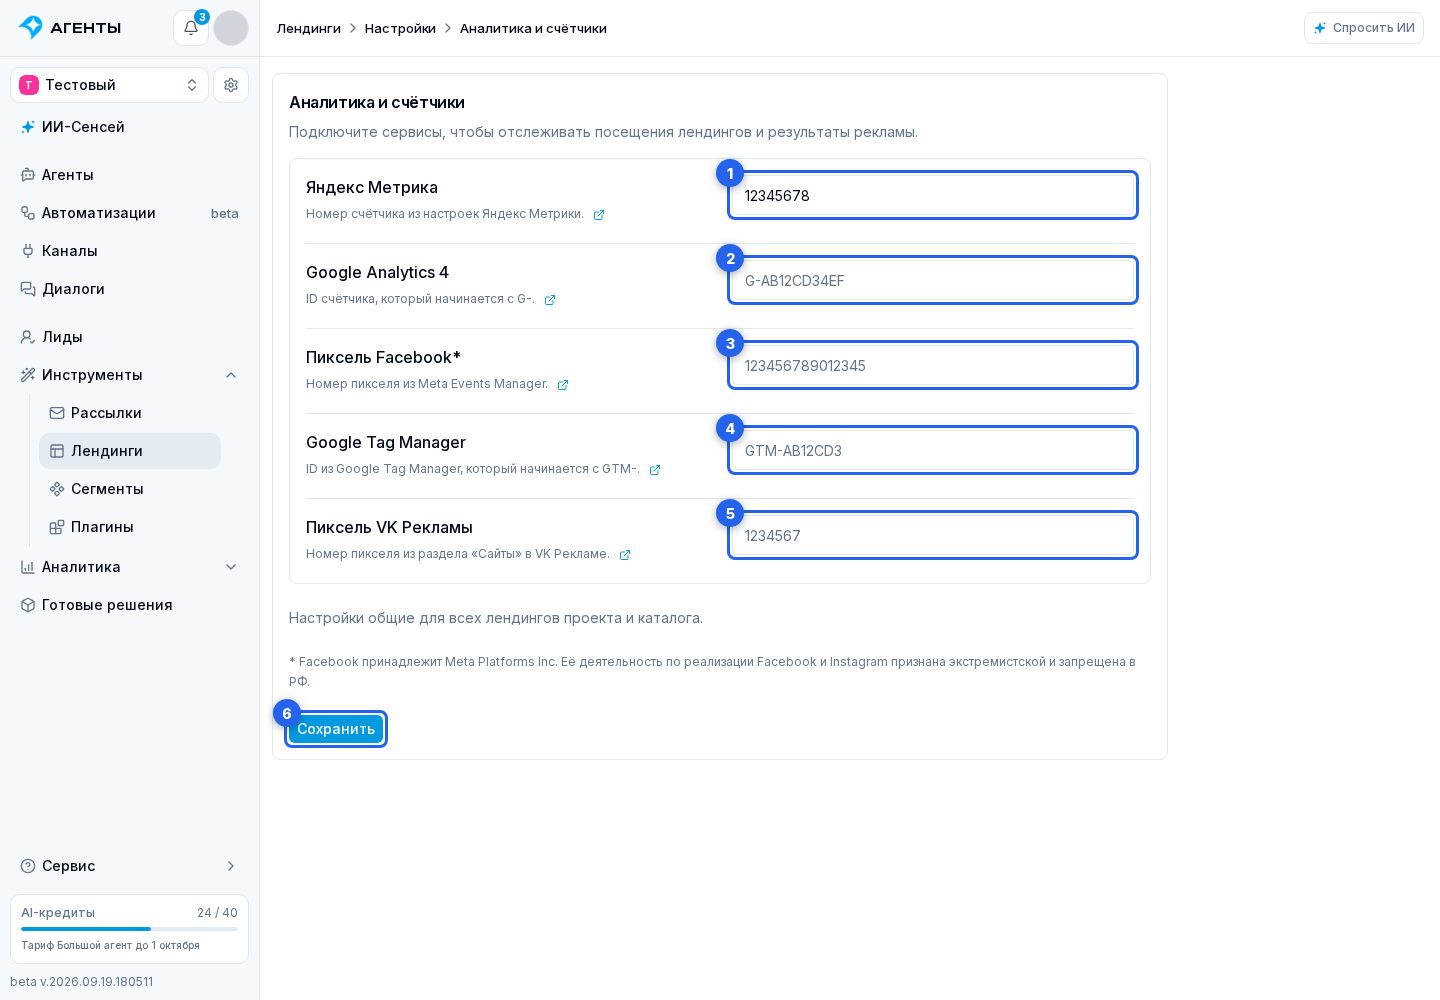
Task: Click the Google Tag Manager label
Action: point(386,442)
